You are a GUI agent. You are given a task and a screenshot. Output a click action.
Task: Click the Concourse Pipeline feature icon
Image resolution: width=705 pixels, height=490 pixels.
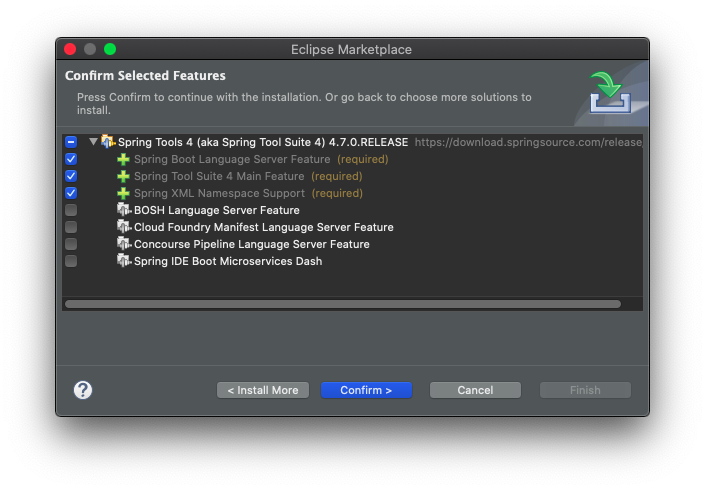click(x=124, y=244)
